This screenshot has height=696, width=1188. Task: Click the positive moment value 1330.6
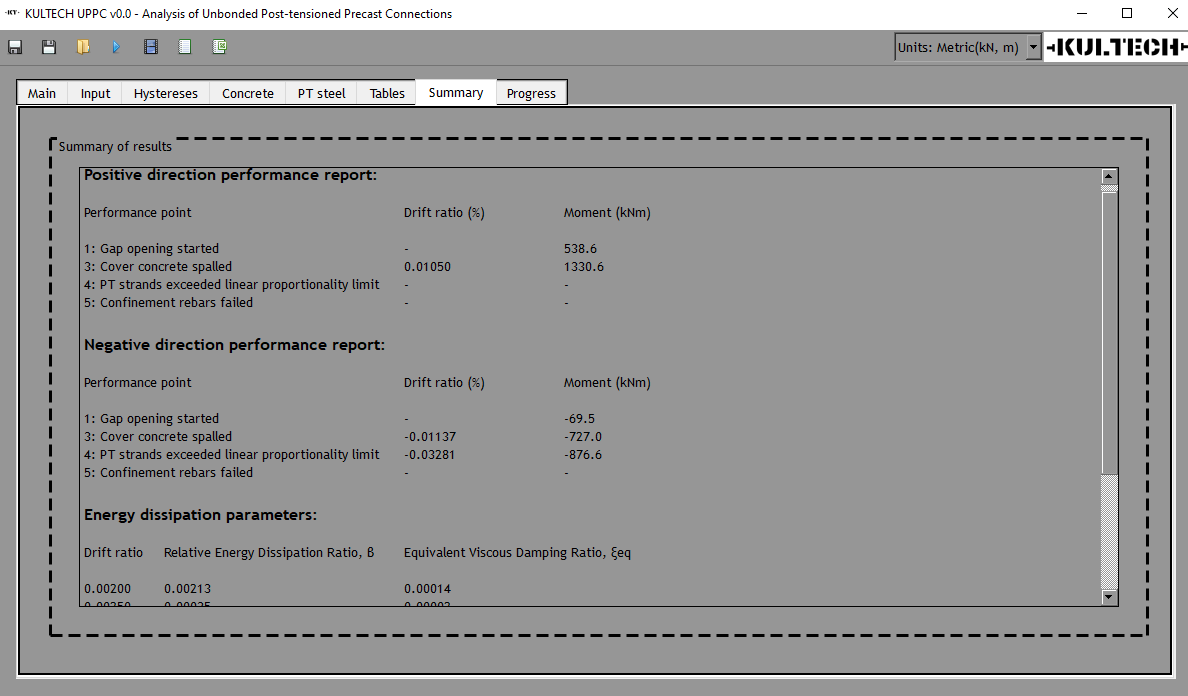click(x=583, y=267)
